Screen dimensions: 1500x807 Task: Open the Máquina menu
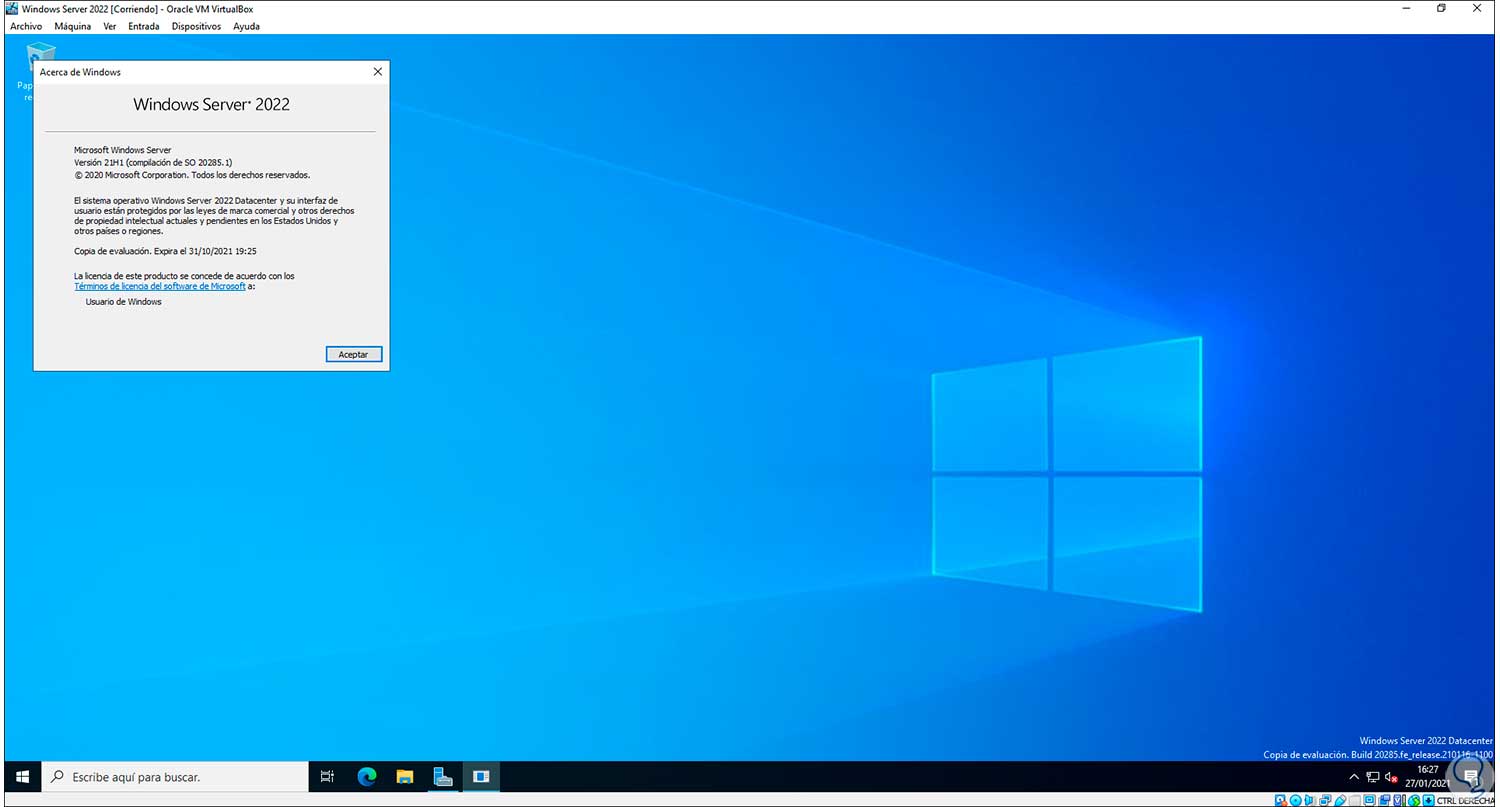click(72, 26)
